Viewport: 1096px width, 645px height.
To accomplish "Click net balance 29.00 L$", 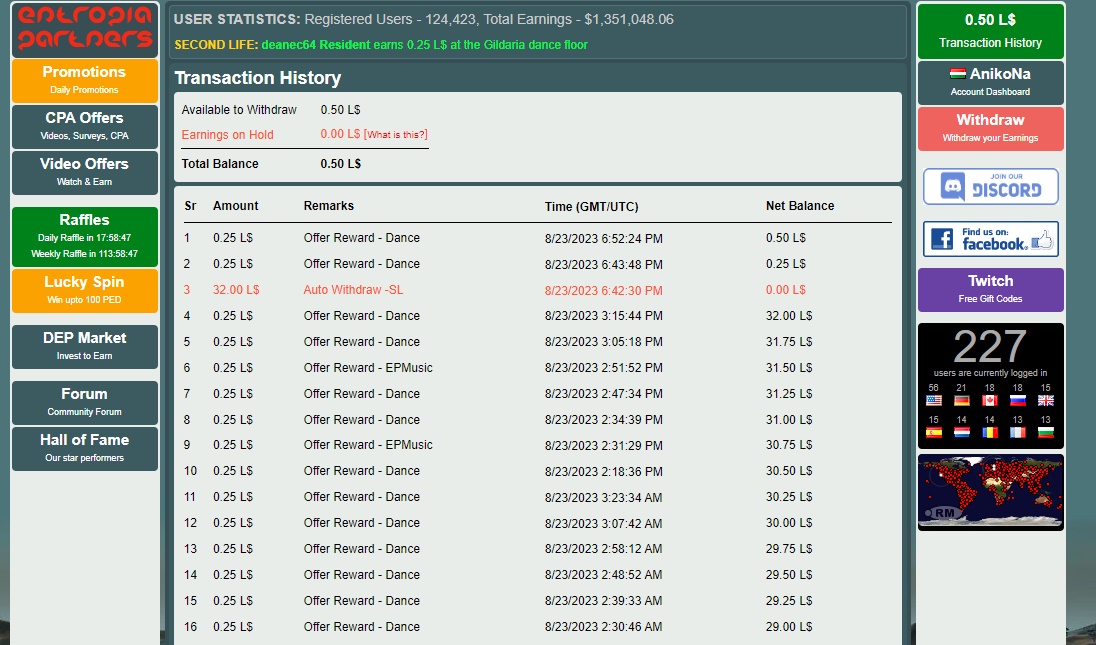I will pyautogui.click(x=789, y=627).
